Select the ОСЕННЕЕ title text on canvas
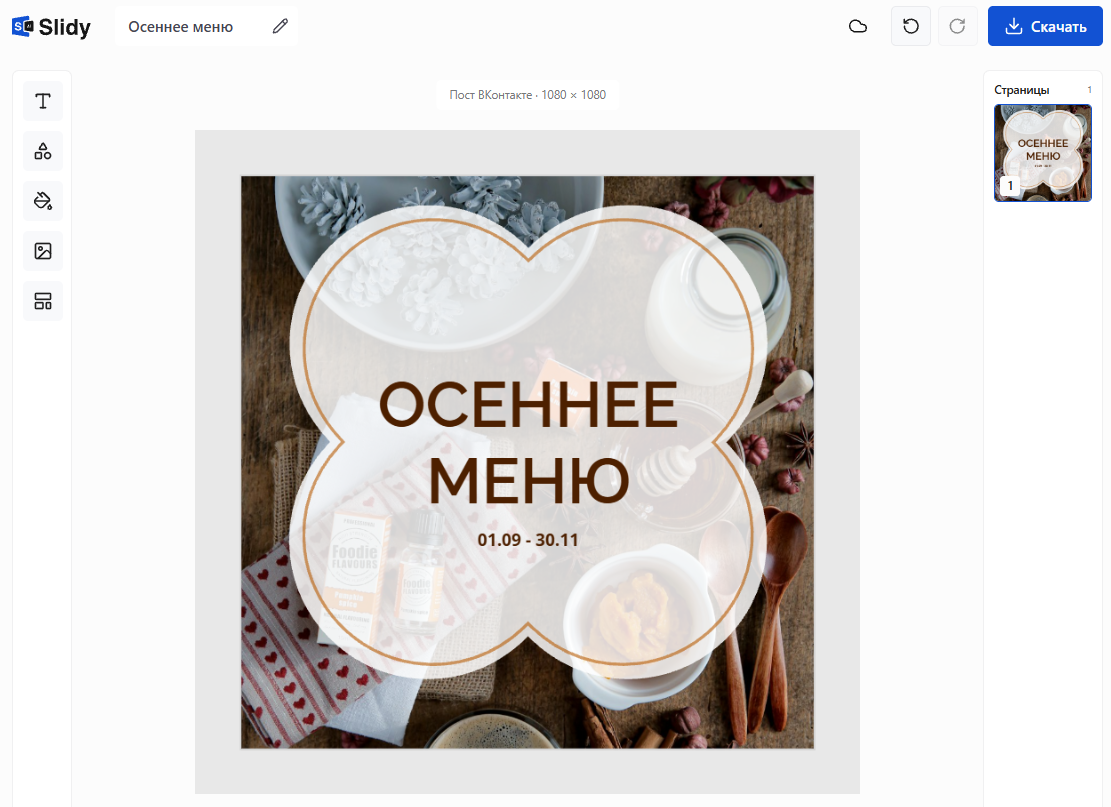Image resolution: width=1111 pixels, height=807 pixels. (x=529, y=405)
